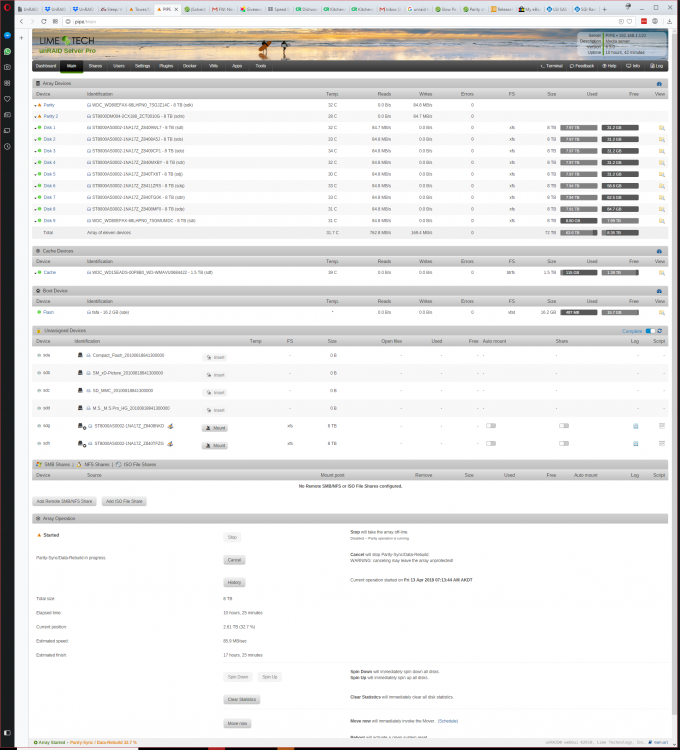The height and width of the screenshot is (750, 680).
Task: Open a new browser tab with the plus button
Action: [x=604, y=9]
